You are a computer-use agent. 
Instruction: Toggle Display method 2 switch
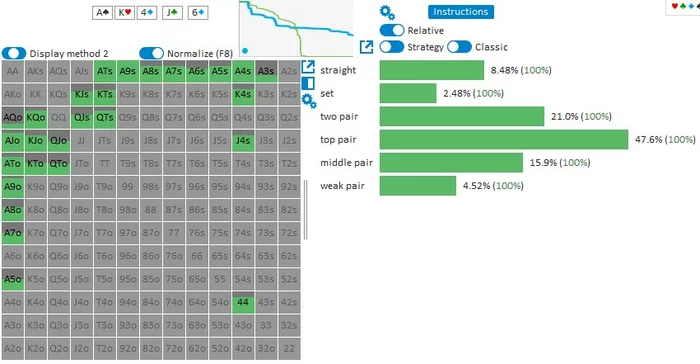point(14,53)
